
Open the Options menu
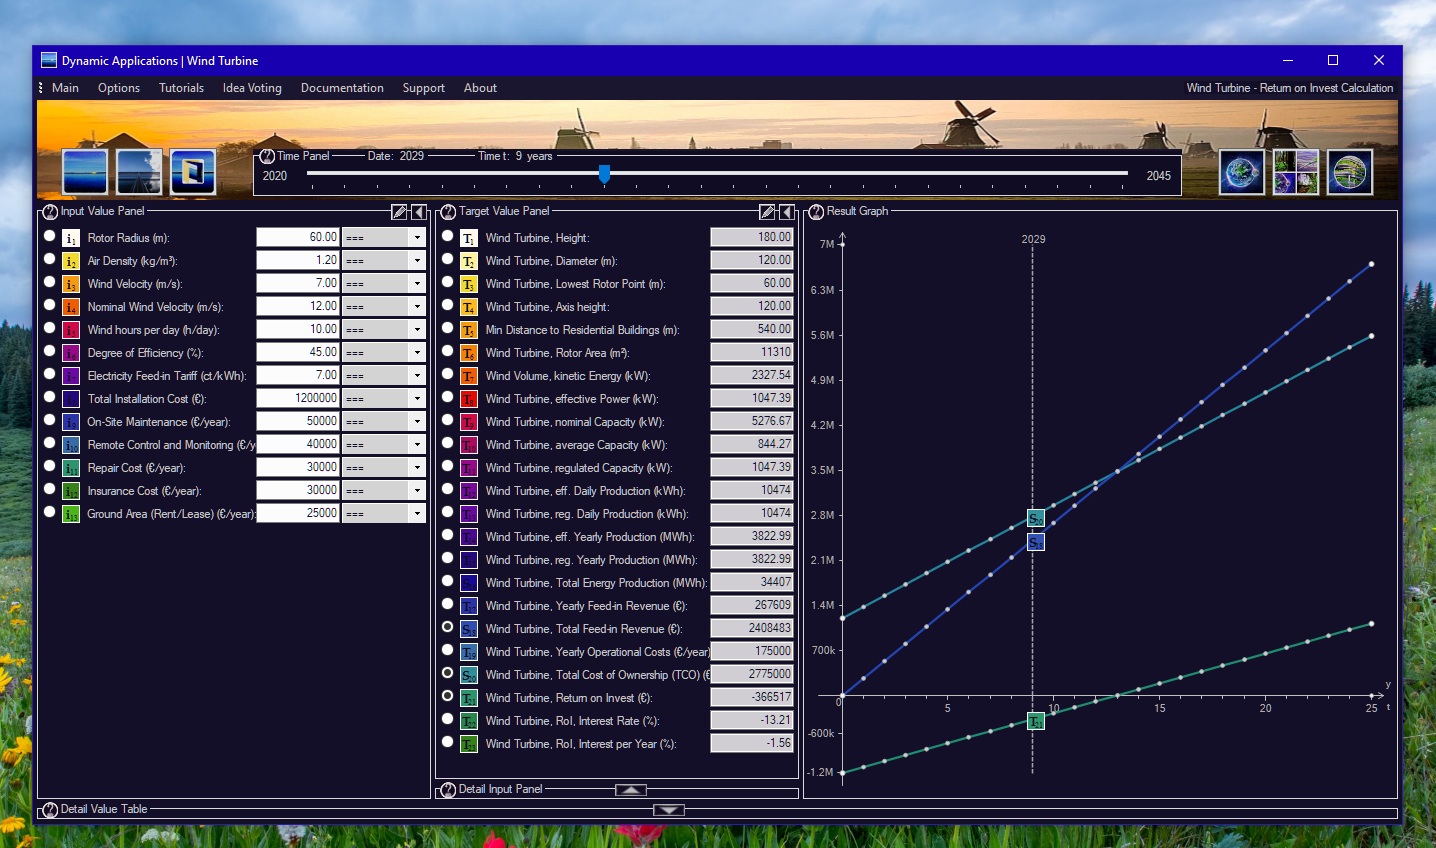pos(118,88)
